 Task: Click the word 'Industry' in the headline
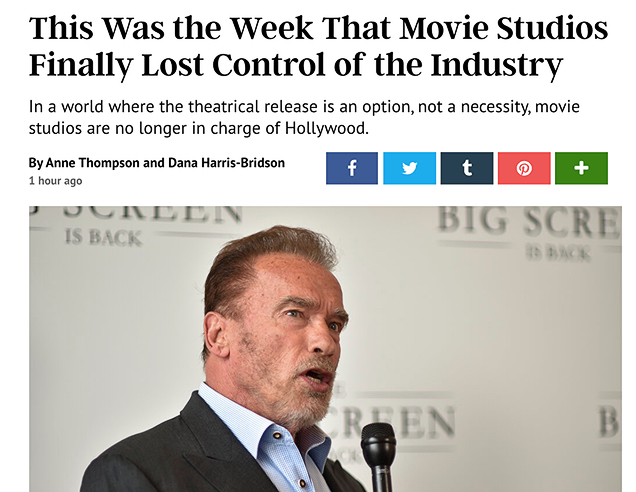click(x=496, y=65)
